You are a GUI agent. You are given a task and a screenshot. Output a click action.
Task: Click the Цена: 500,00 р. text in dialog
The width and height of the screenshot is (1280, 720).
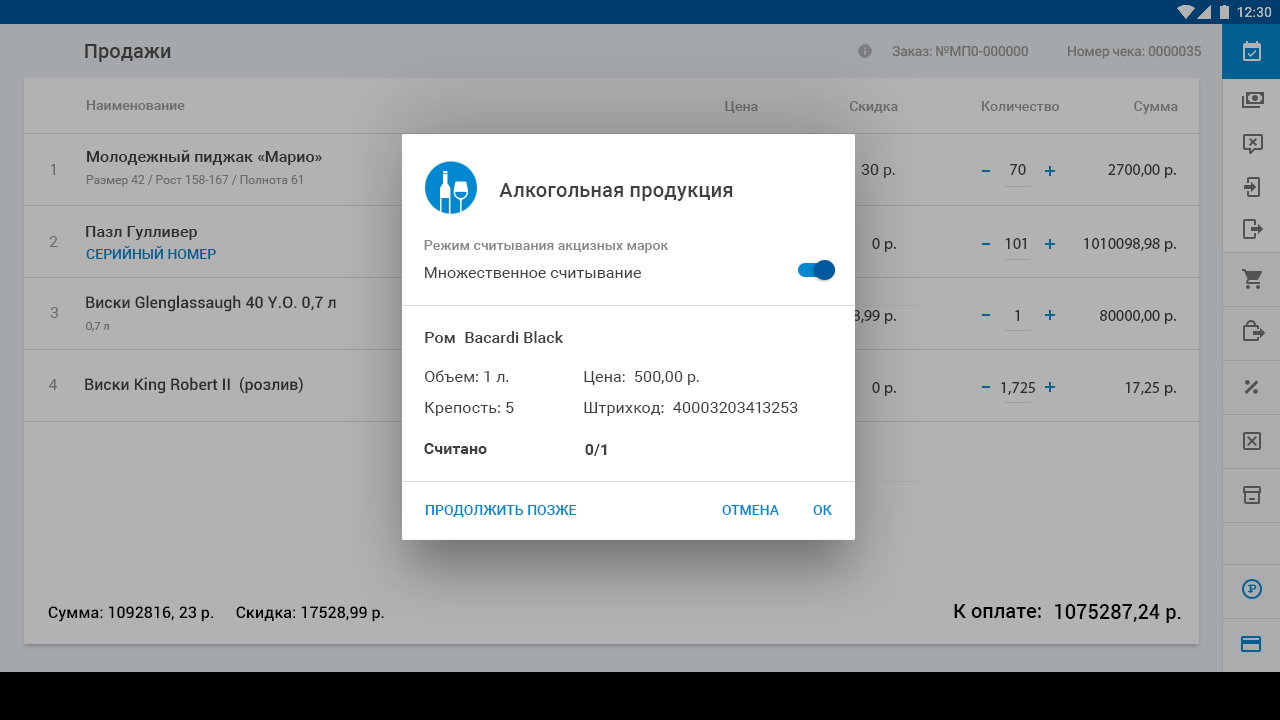point(641,377)
